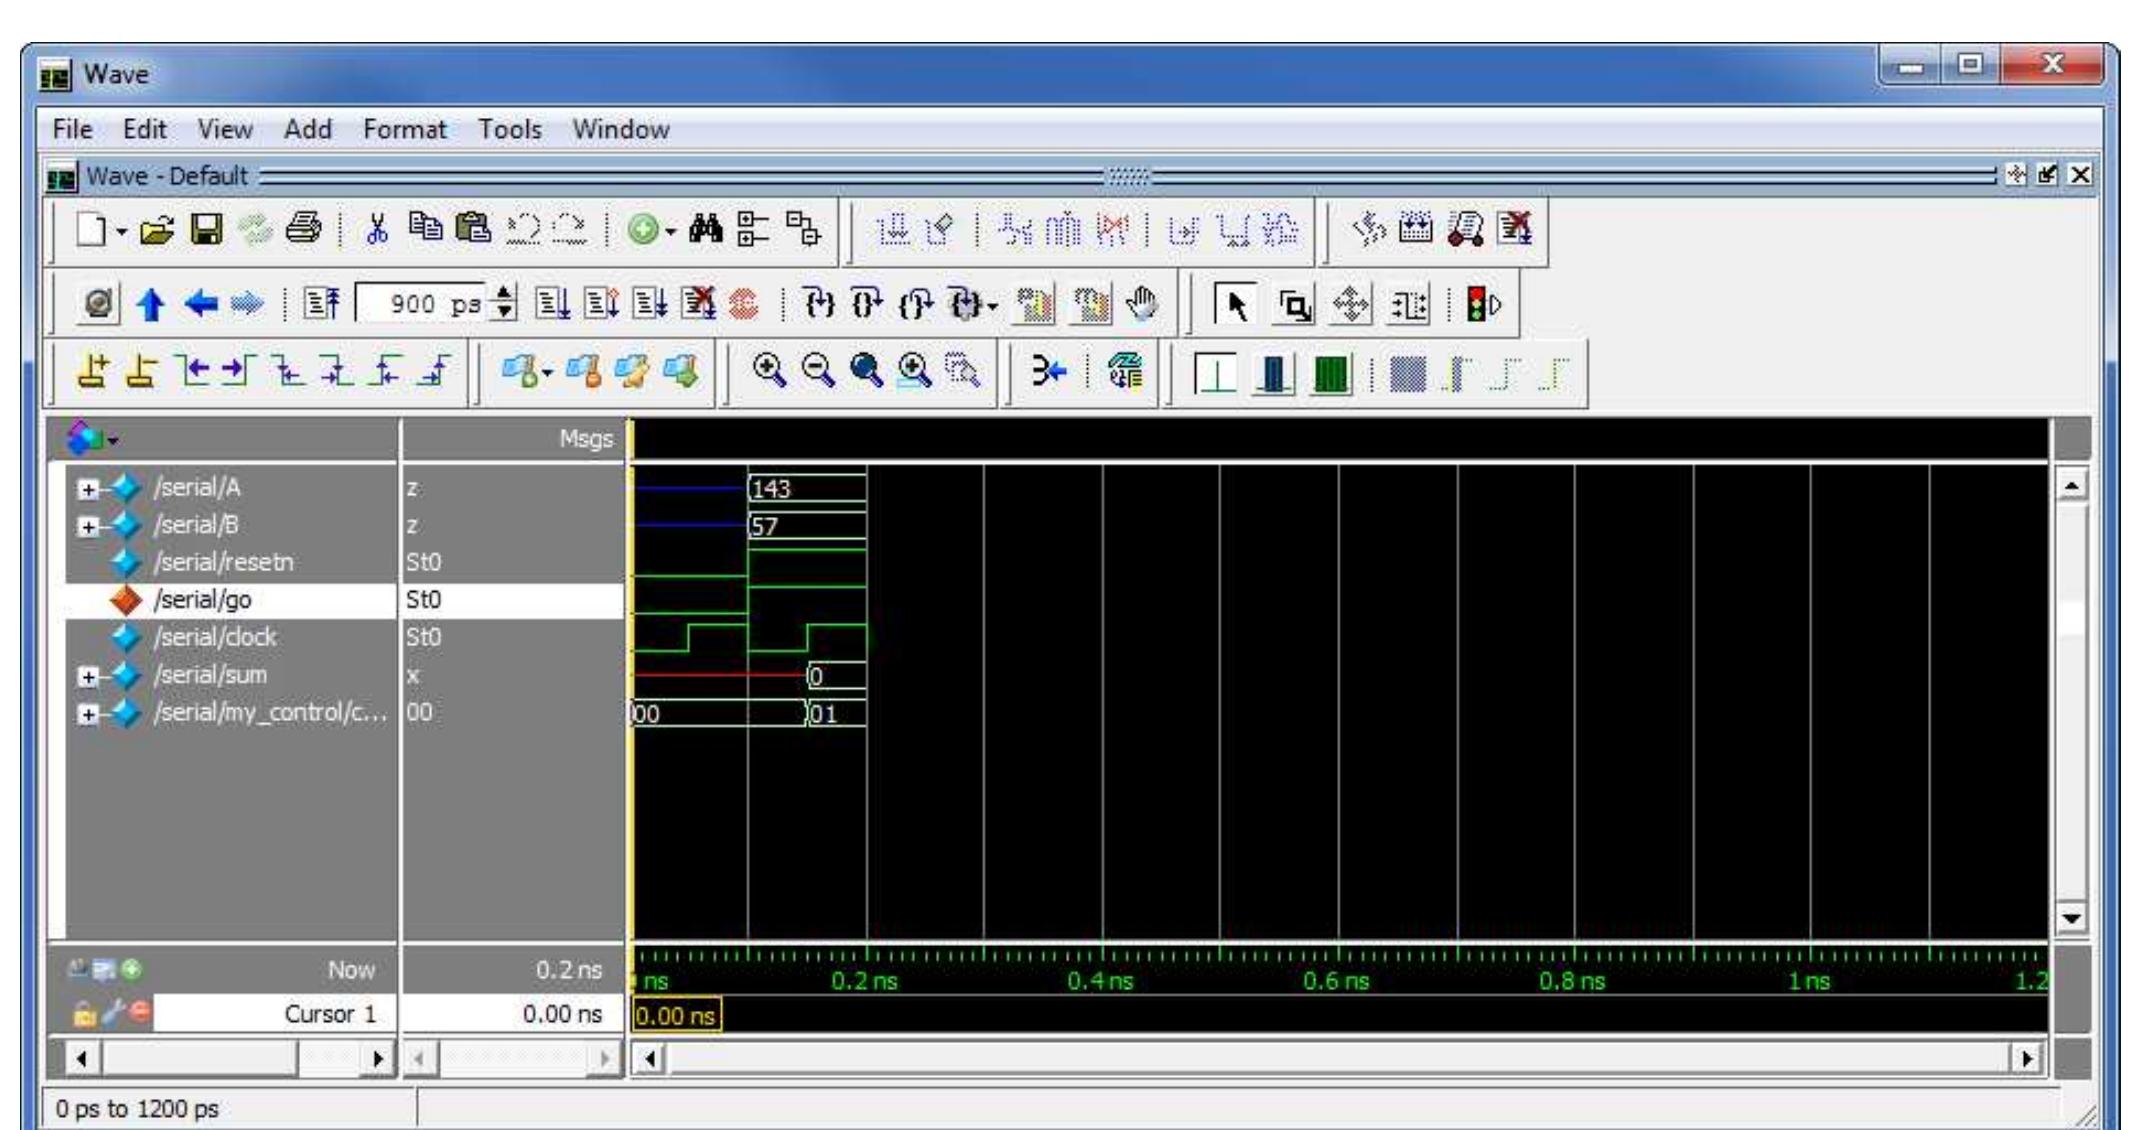Expand the /serial/my_control signal
Image resolution: width=2129 pixels, height=1130 pixels.
[89, 714]
